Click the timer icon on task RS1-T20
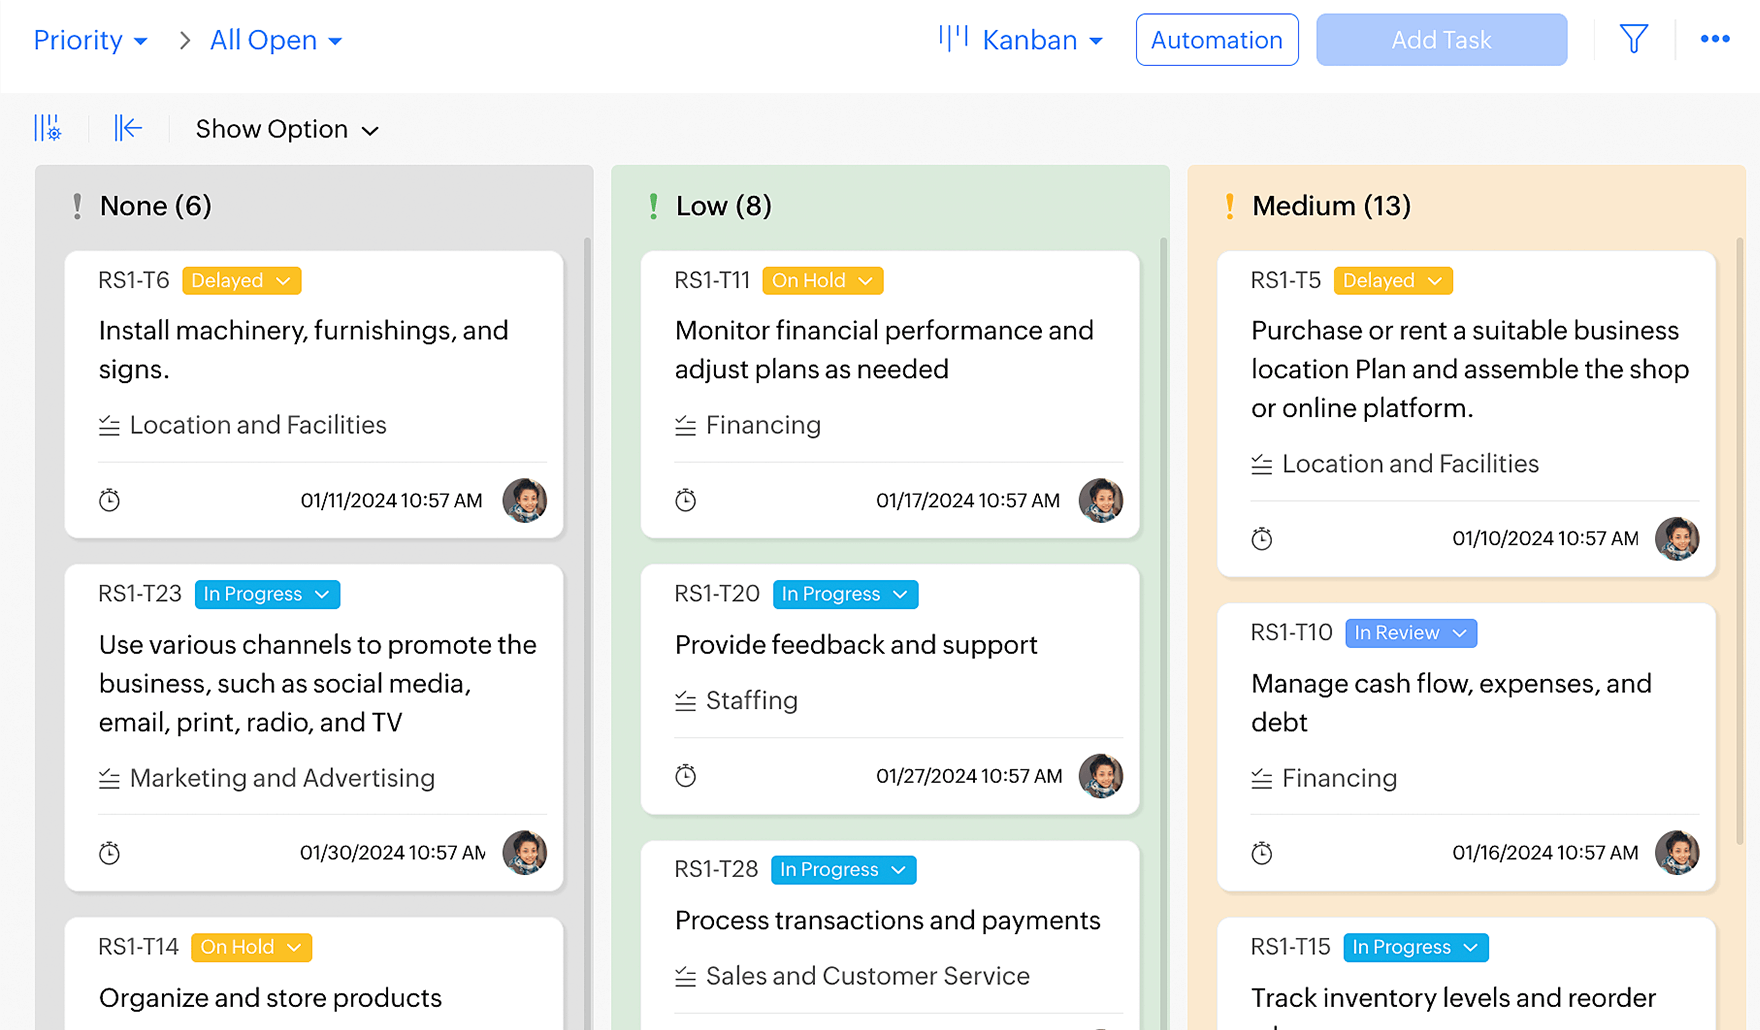Screen dimensions: 1760x1030 [685, 776]
